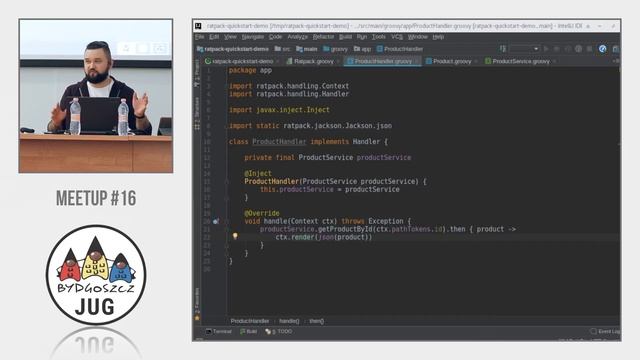Close the ProductService.groovy tab
640x360 pixels.
[x=554, y=61]
